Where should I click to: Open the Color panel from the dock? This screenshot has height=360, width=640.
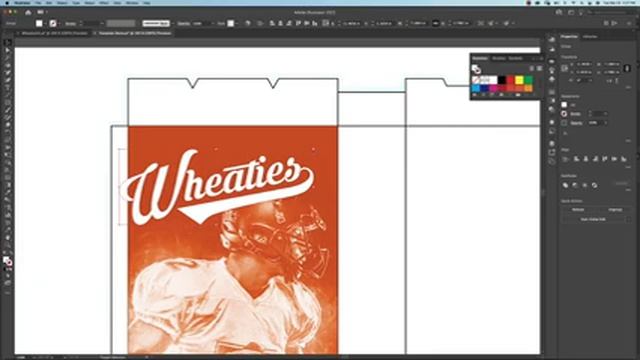552,40
